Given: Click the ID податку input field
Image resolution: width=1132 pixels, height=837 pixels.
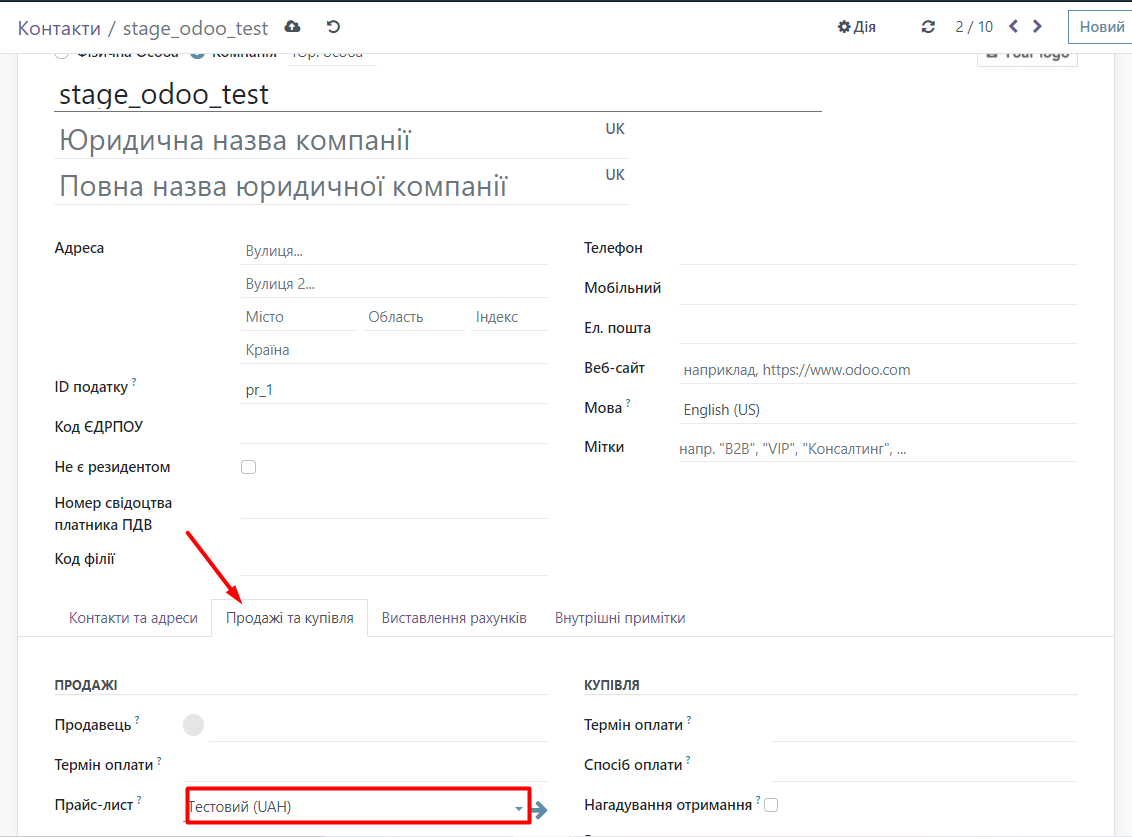Looking at the screenshot, I should pyautogui.click(x=394, y=390).
